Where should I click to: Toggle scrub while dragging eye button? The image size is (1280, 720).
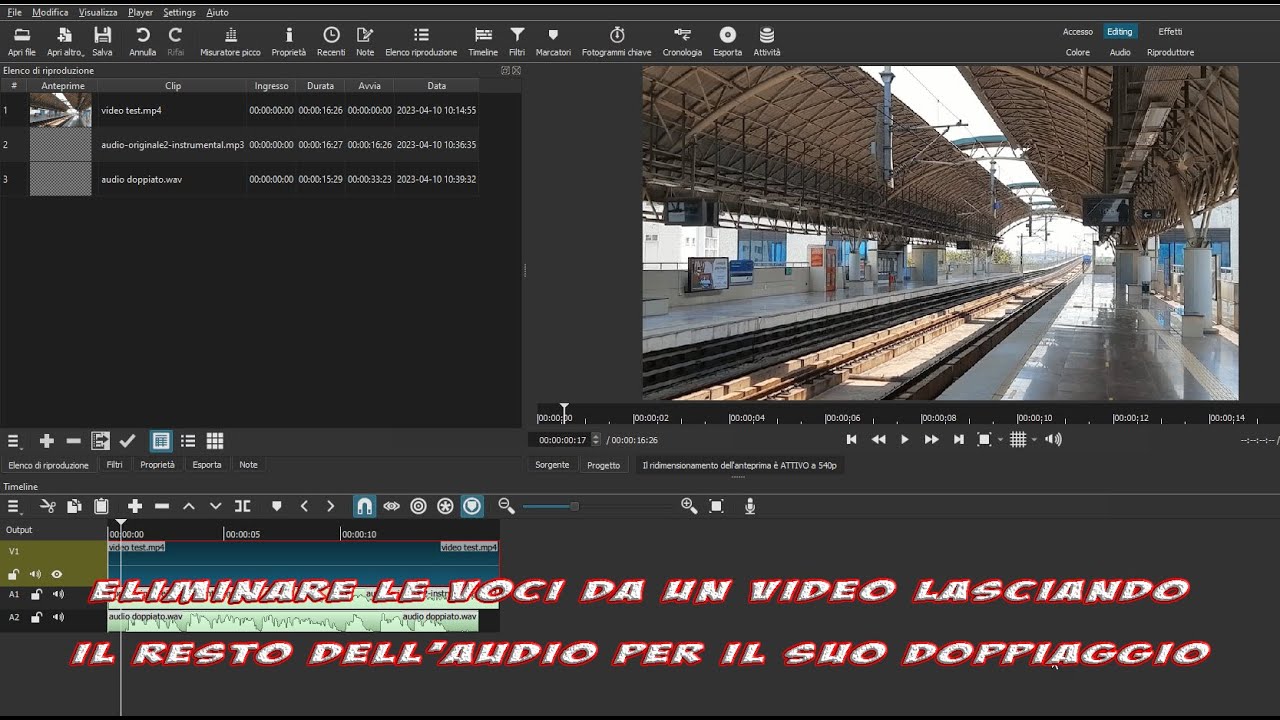point(391,507)
